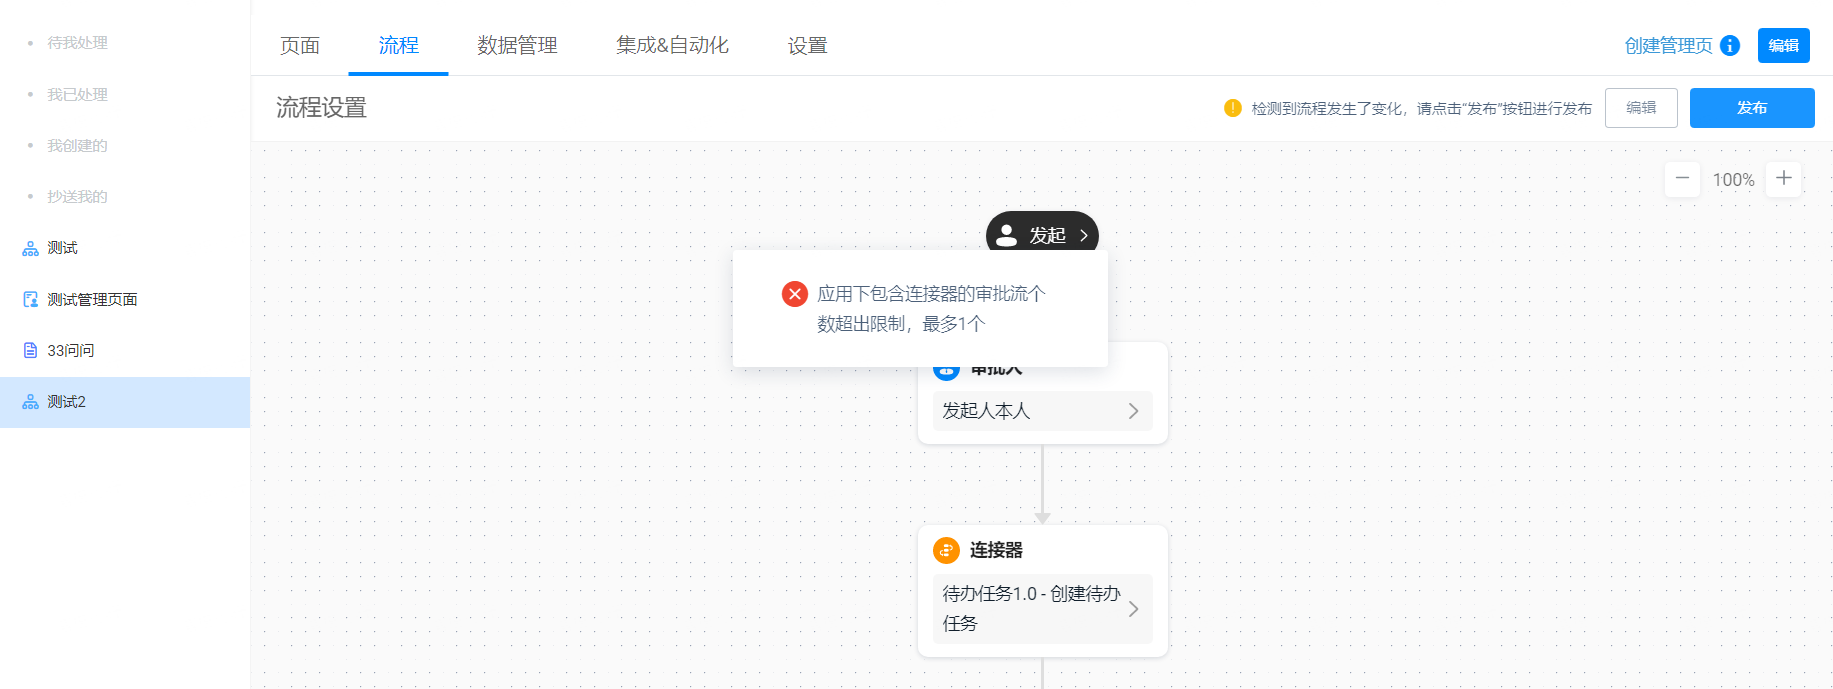
Task: Expand the 发起 node chevron
Action: point(1084,236)
